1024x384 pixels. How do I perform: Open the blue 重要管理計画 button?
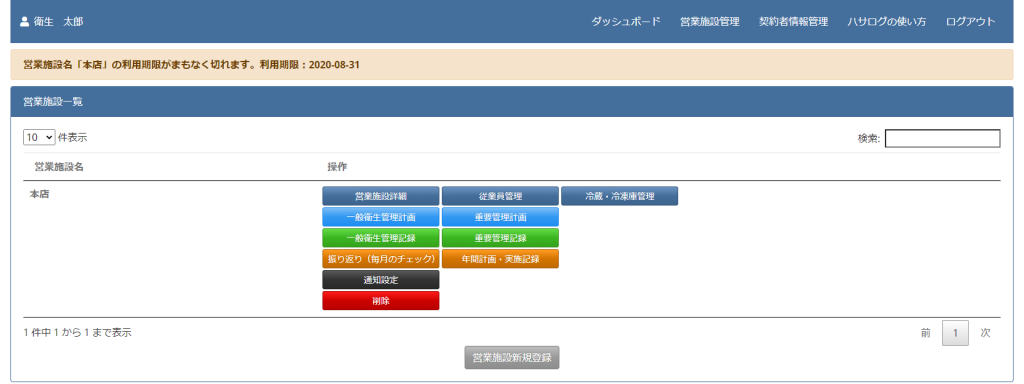pyautogui.click(x=500, y=217)
